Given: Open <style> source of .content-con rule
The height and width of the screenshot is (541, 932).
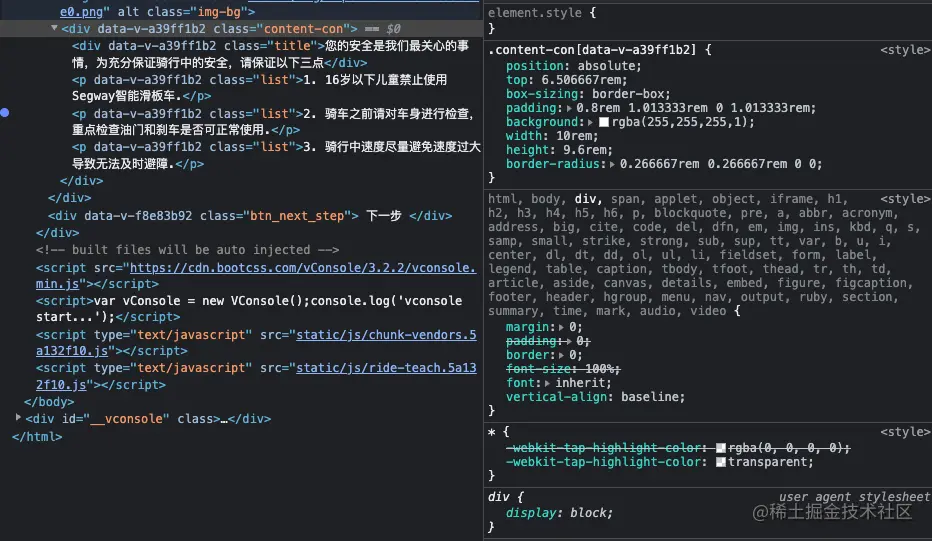Looking at the screenshot, I should (905, 50).
